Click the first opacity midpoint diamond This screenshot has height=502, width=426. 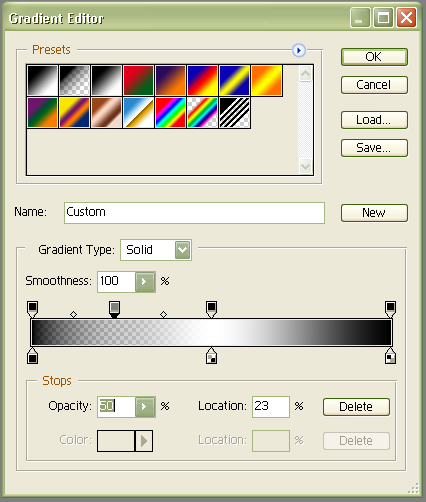[x=73, y=314]
